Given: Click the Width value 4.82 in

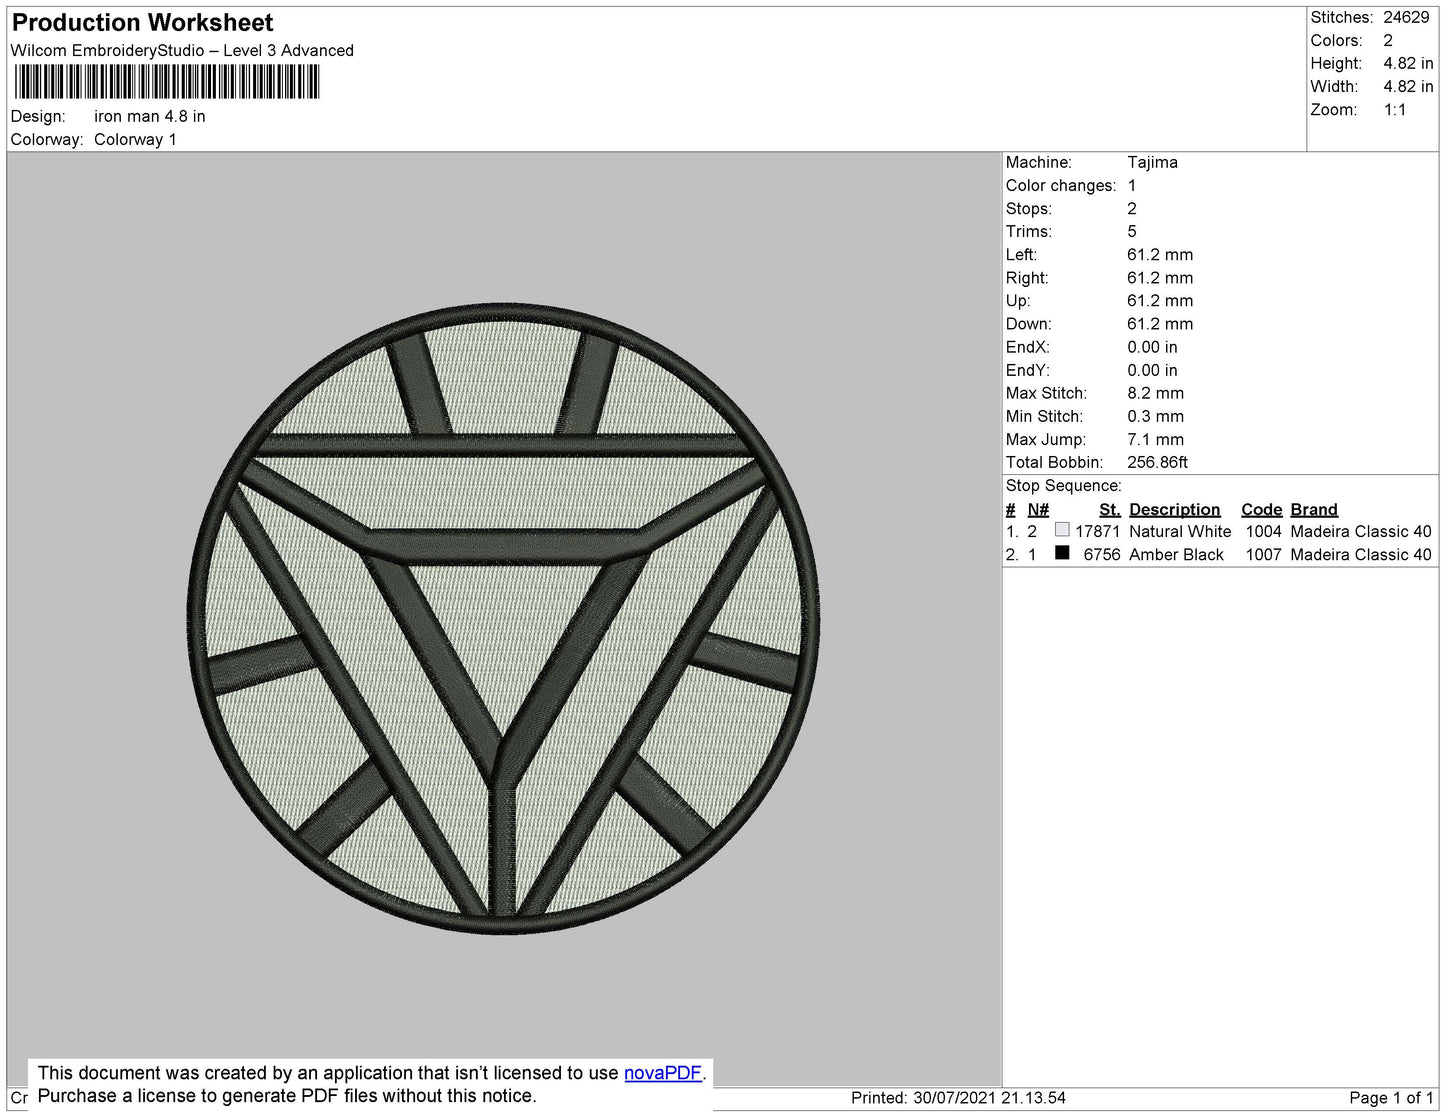Looking at the screenshot, I should pyautogui.click(x=1408, y=86).
